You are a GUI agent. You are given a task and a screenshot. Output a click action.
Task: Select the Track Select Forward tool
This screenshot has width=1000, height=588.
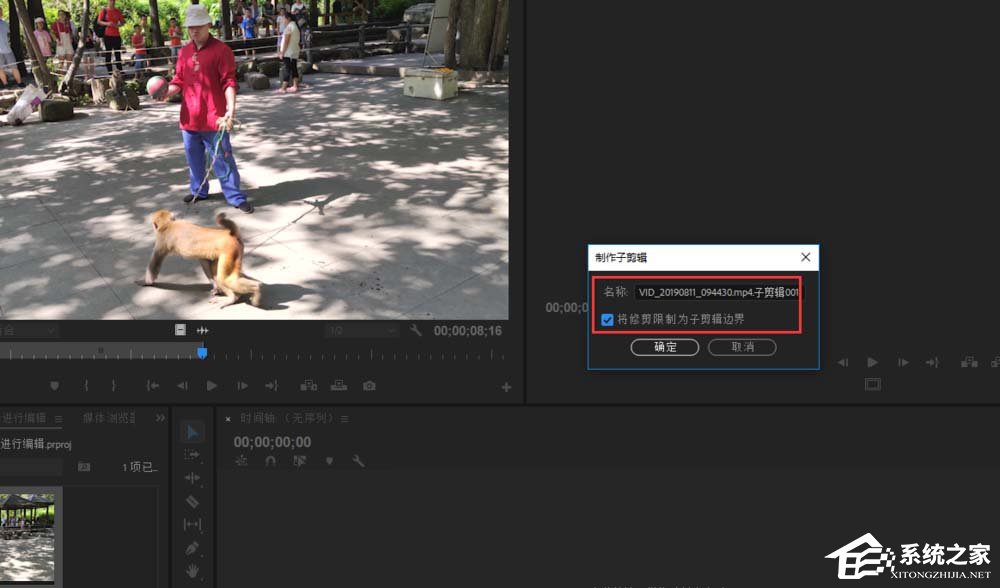(x=193, y=455)
